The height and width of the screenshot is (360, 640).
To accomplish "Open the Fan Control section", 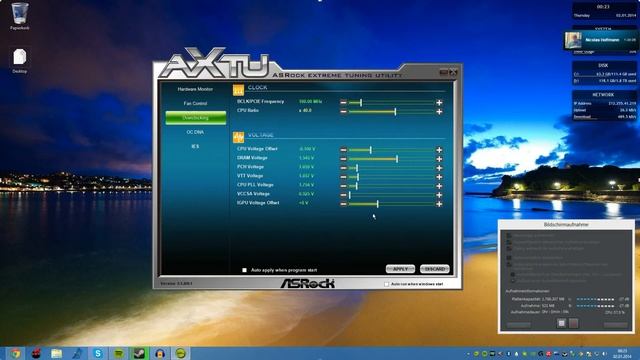I will pyautogui.click(x=195, y=103).
